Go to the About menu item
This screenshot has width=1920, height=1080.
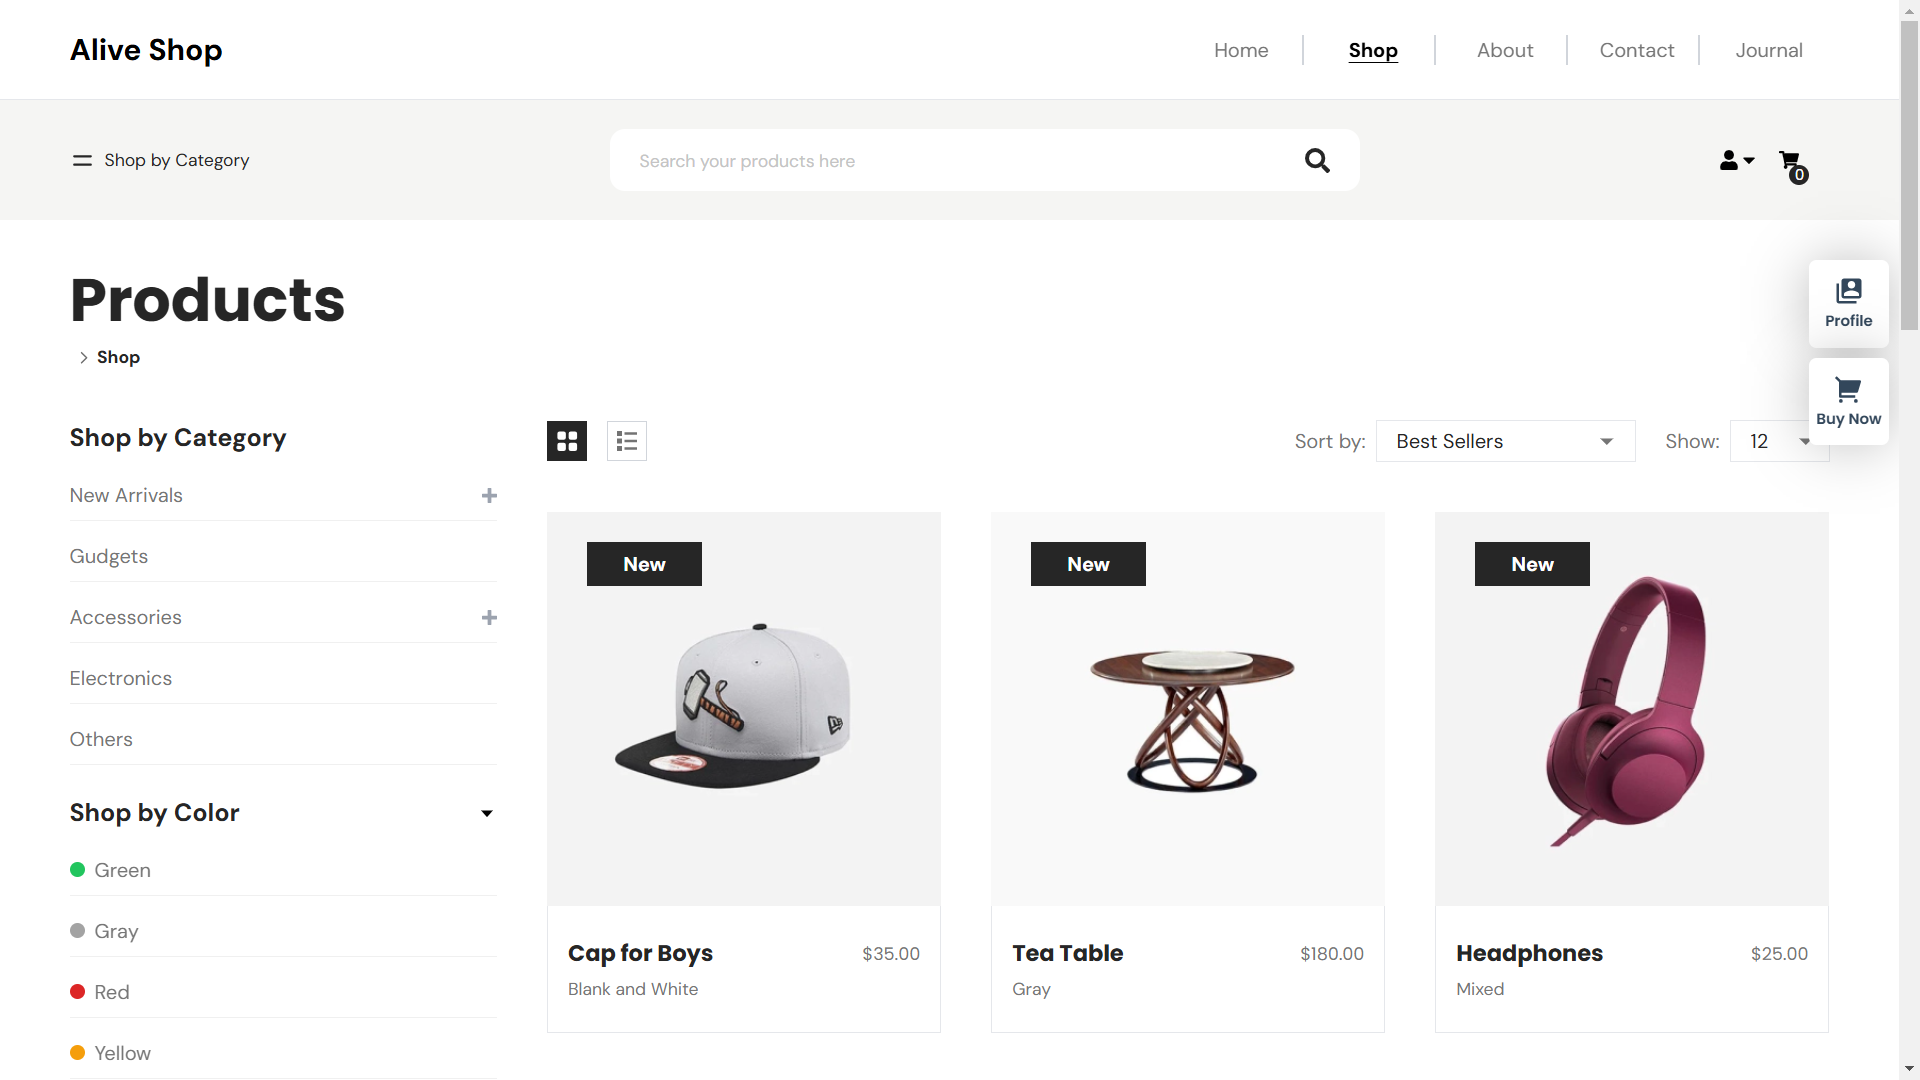click(x=1505, y=50)
